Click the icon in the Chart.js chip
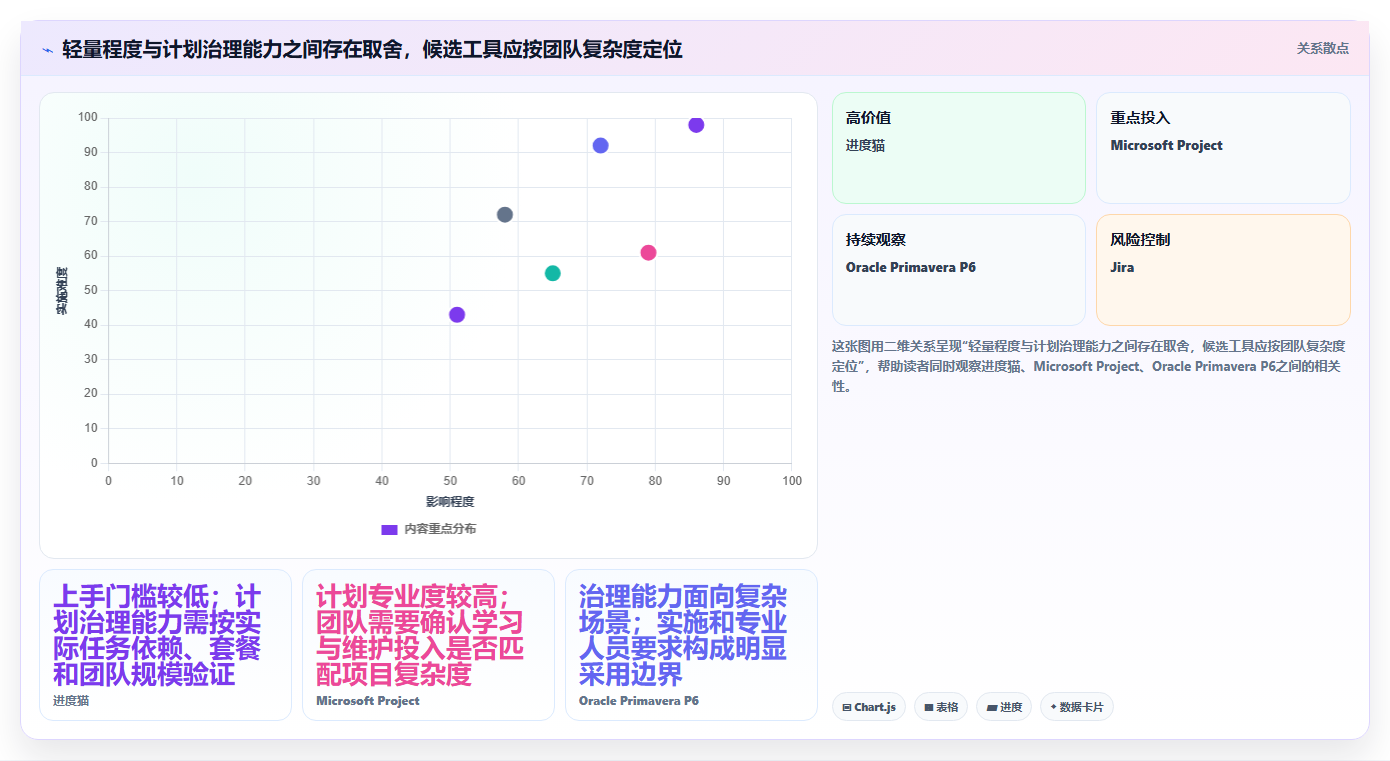The height and width of the screenshot is (761, 1390). pos(847,707)
